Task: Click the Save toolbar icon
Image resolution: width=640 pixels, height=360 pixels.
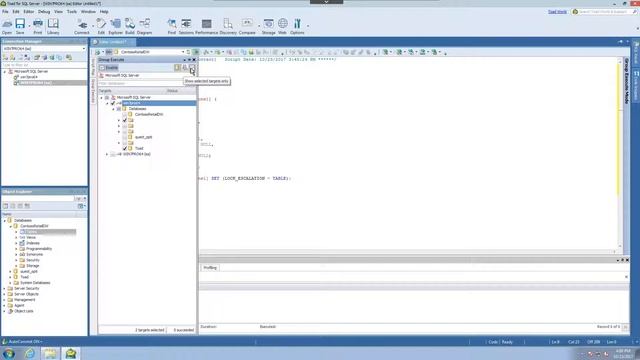Action: 20,26
